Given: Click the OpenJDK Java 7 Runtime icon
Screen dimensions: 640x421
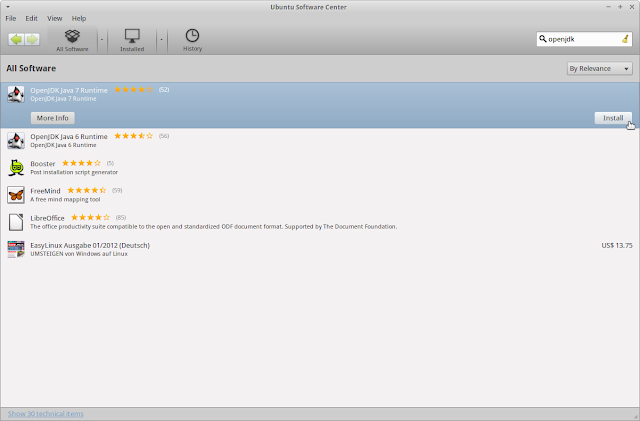Looking at the screenshot, I should tap(16, 94).
